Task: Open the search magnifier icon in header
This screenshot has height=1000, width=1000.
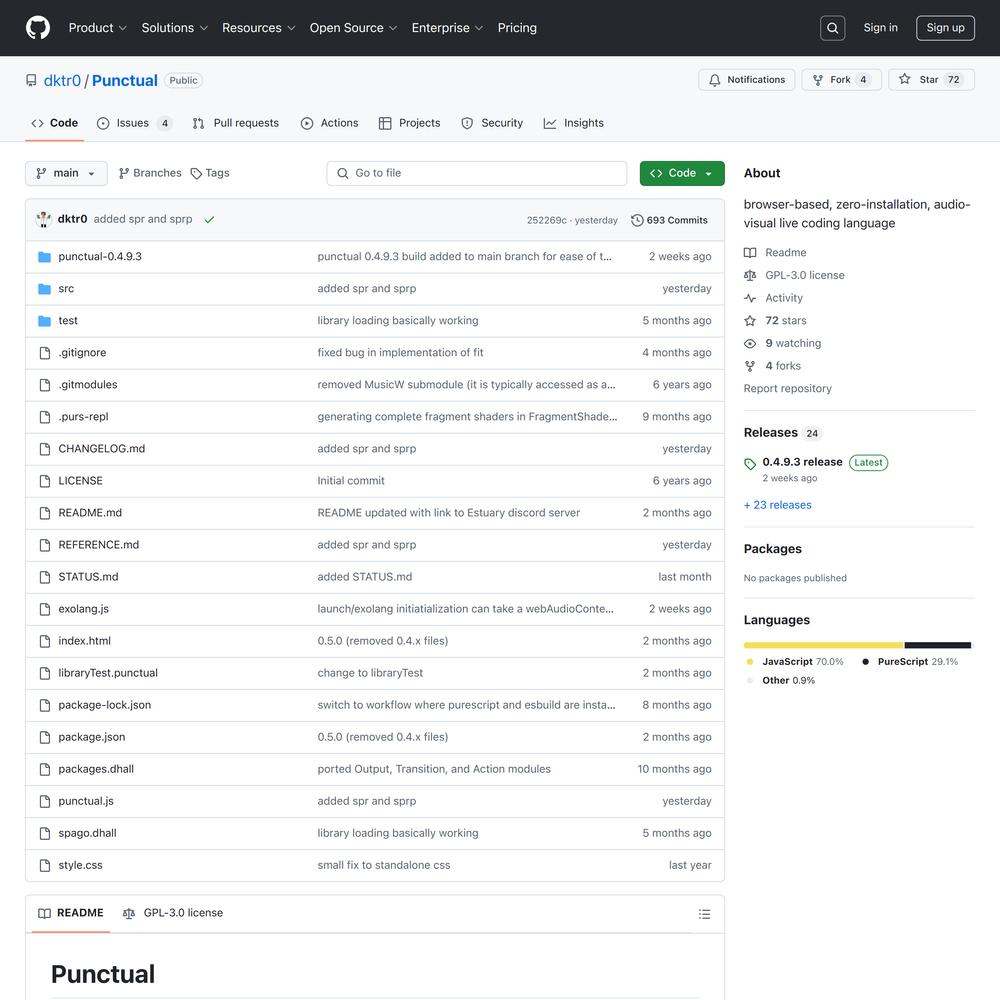Action: tap(832, 28)
